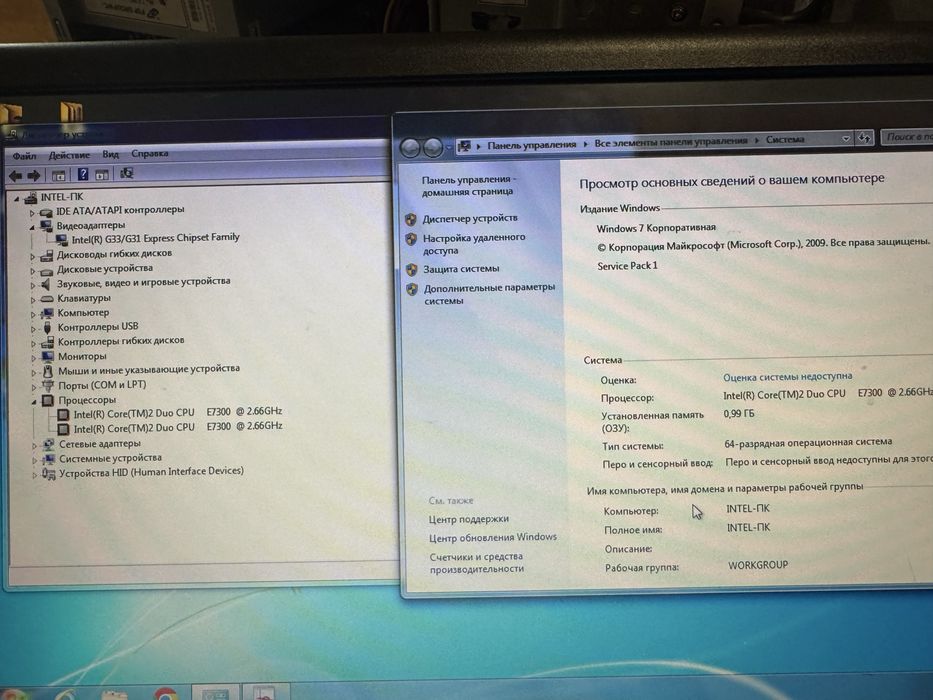Click the shield icon beside Защита системы
The image size is (933, 700).
(412, 269)
